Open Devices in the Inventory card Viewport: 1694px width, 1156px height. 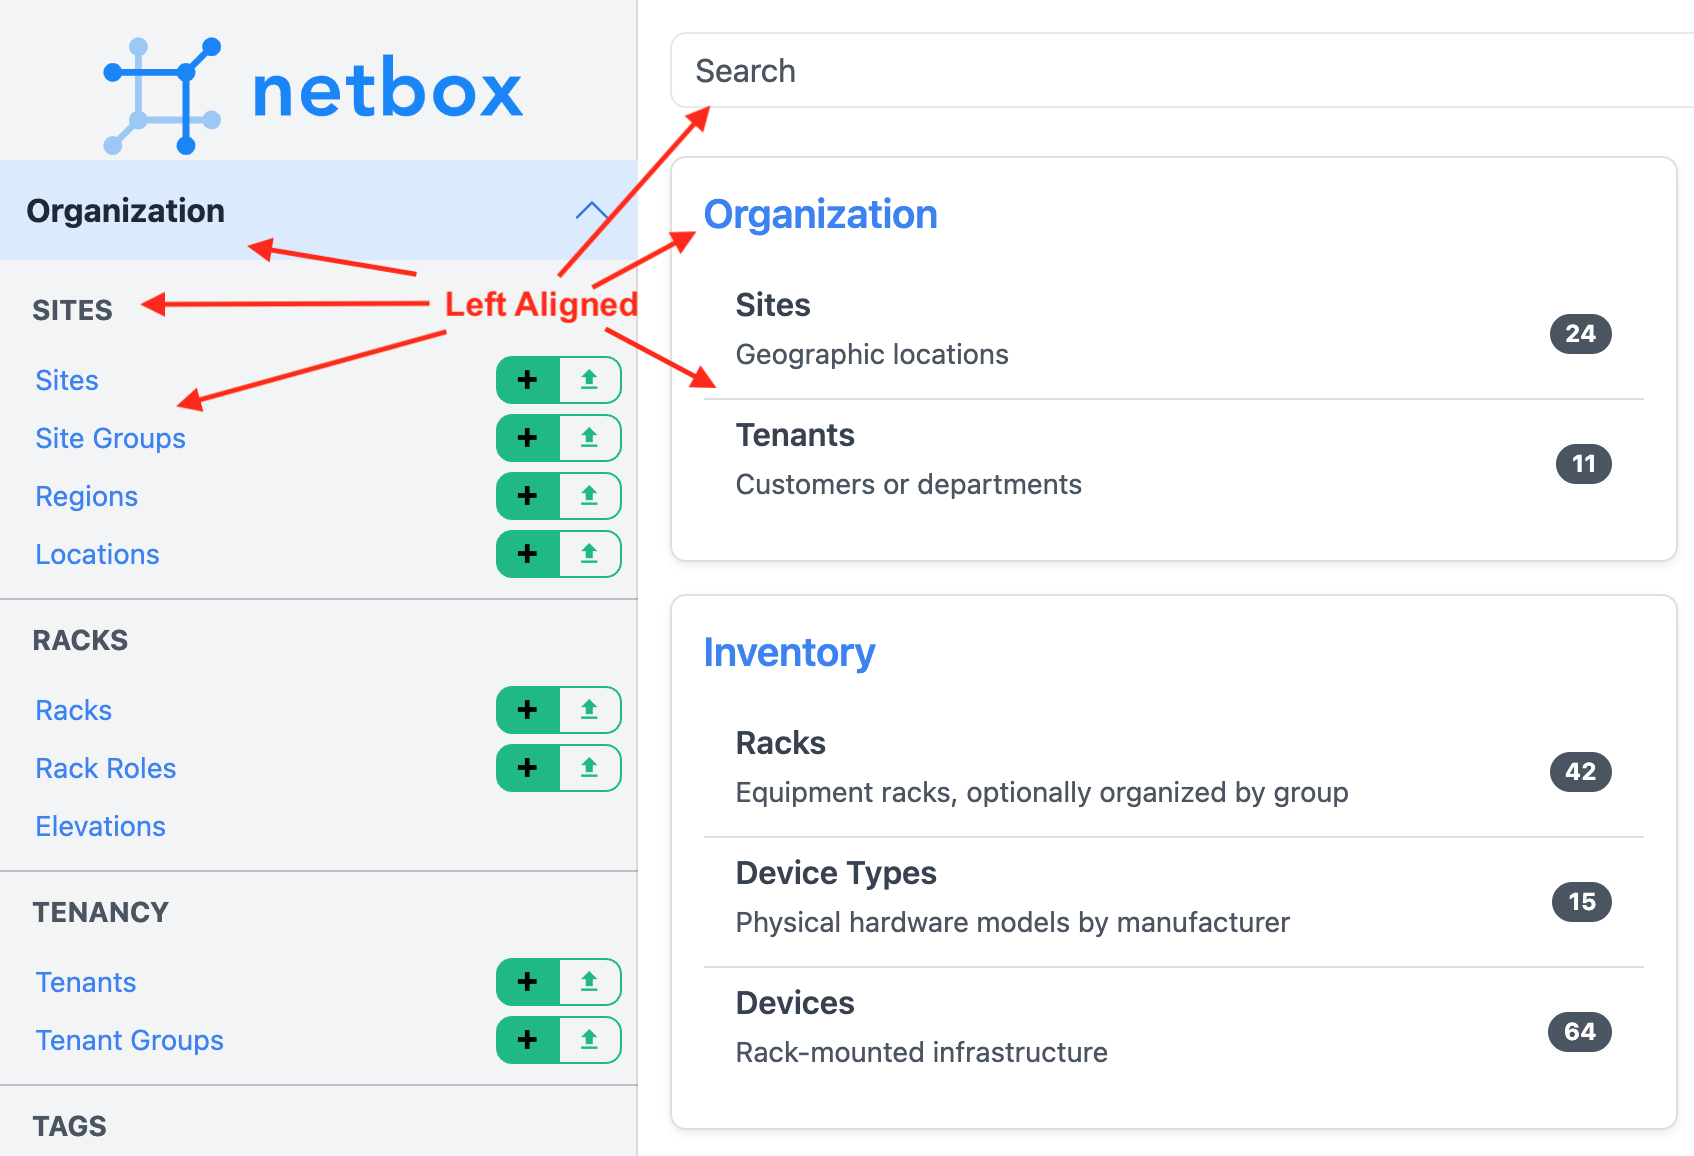pyautogui.click(x=795, y=1003)
